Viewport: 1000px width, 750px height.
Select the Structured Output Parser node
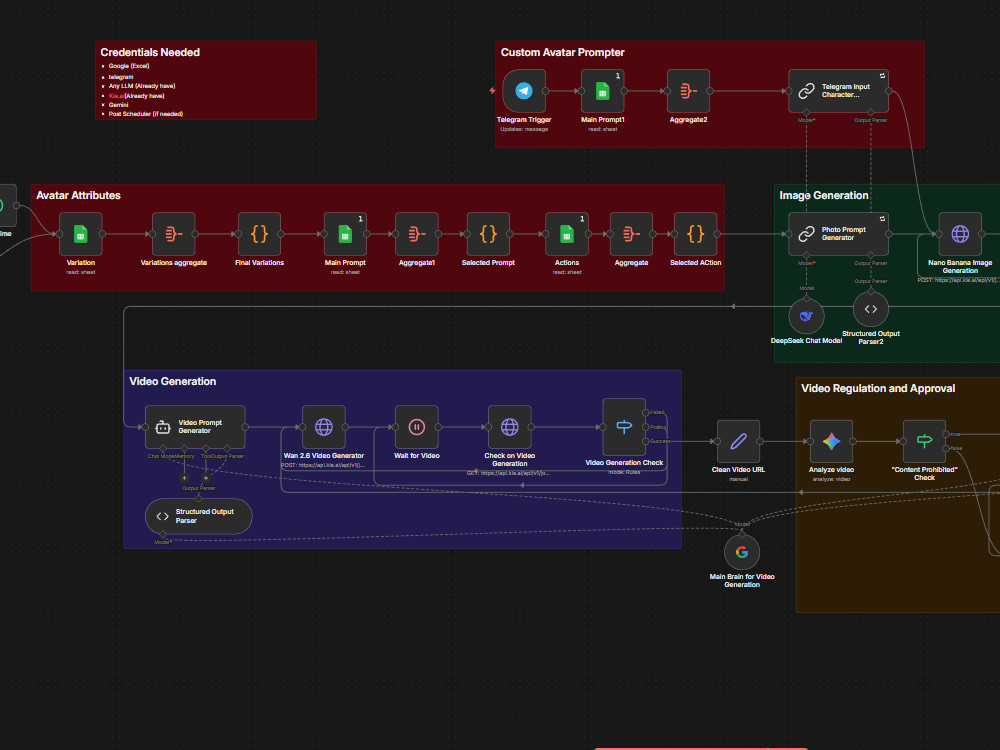198,516
